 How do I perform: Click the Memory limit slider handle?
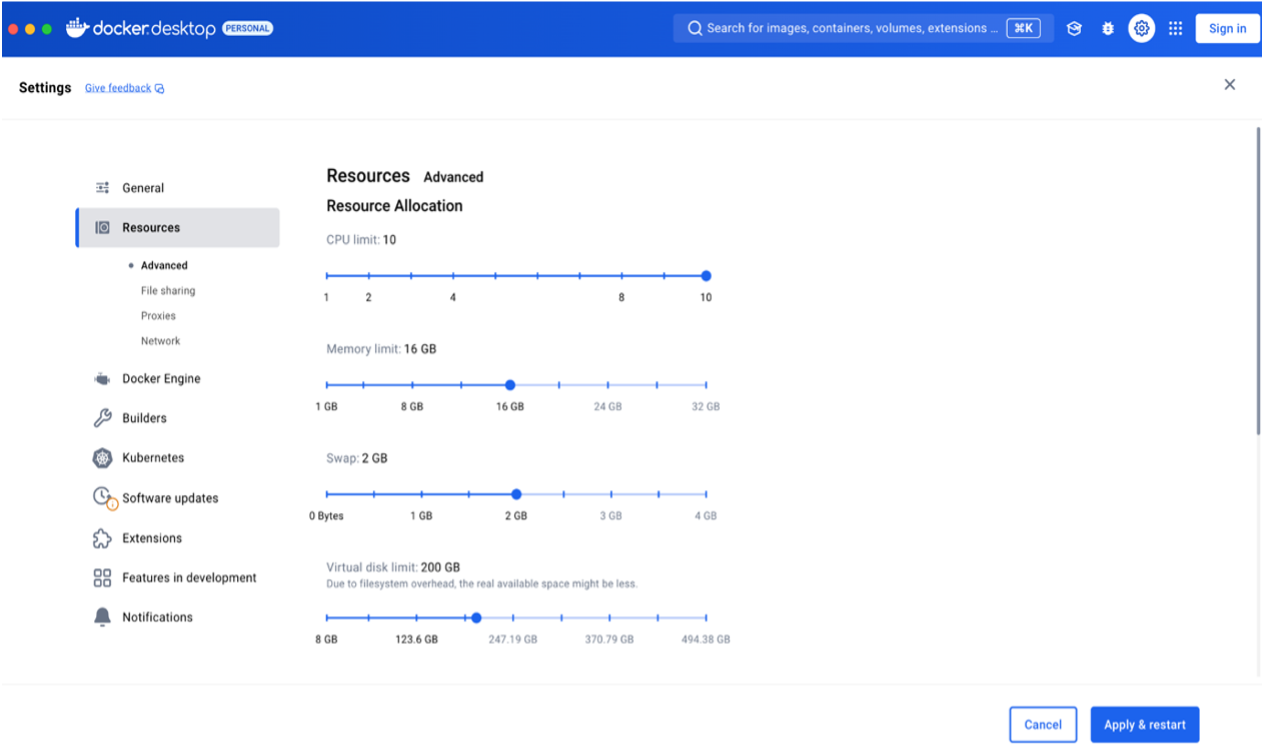510,385
